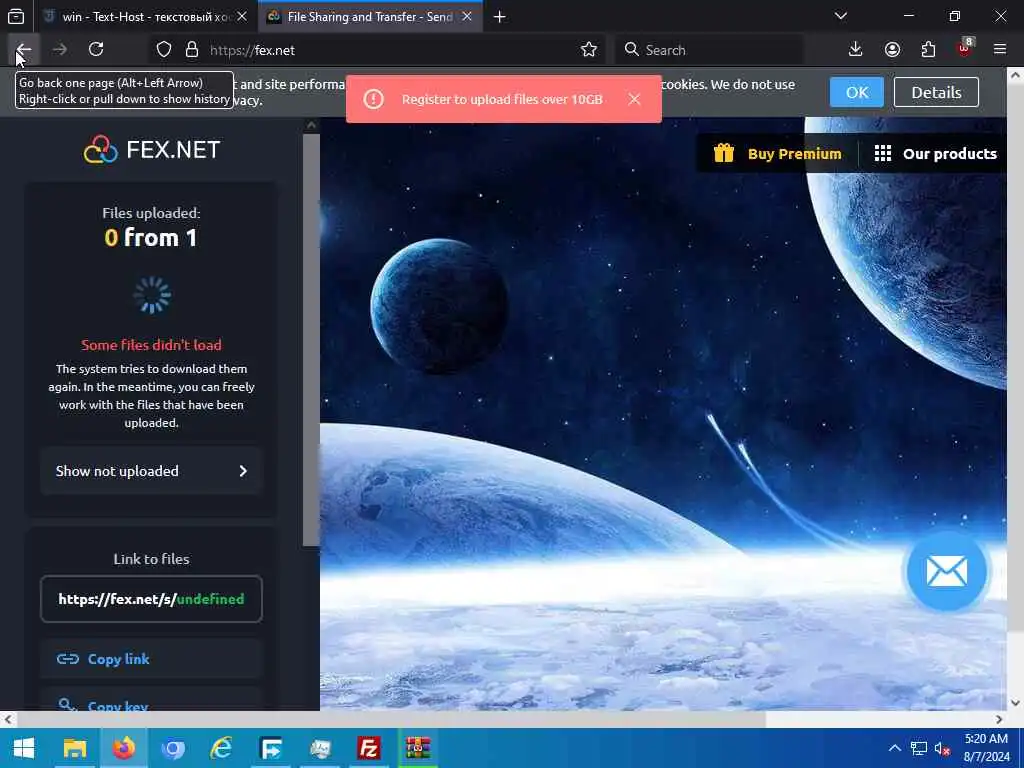
Task: Open FileZilla from taskbar
Action: pos(368,748)
